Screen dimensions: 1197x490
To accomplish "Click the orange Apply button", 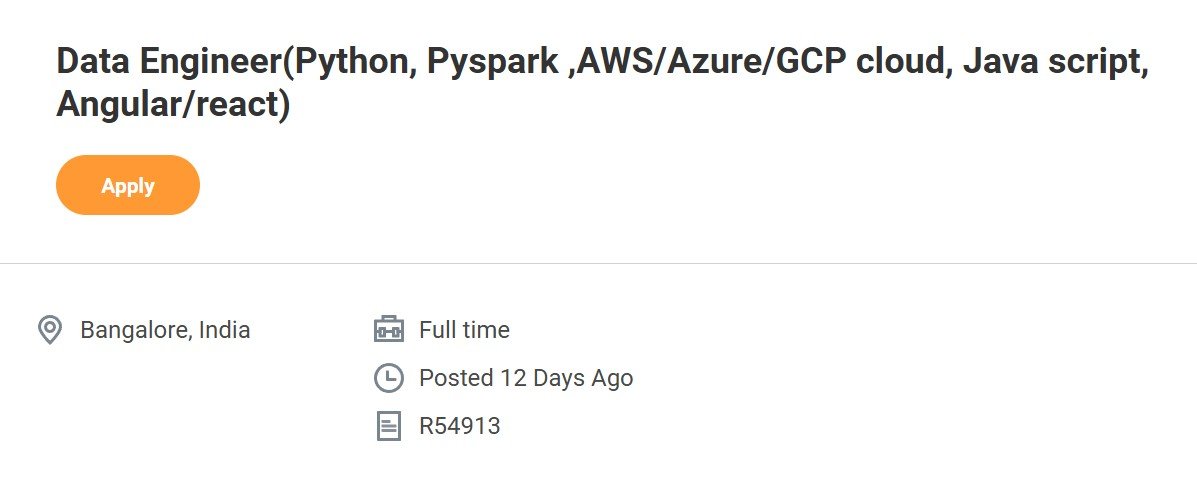I will tap(127, 185).
